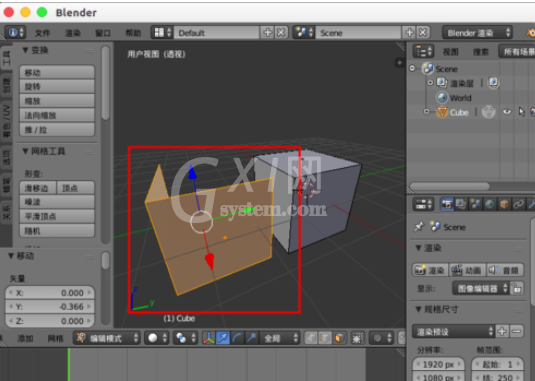Toggle the 3D manipulator axes icon
Screen dimensions: 535x381
tap(208, 338)
